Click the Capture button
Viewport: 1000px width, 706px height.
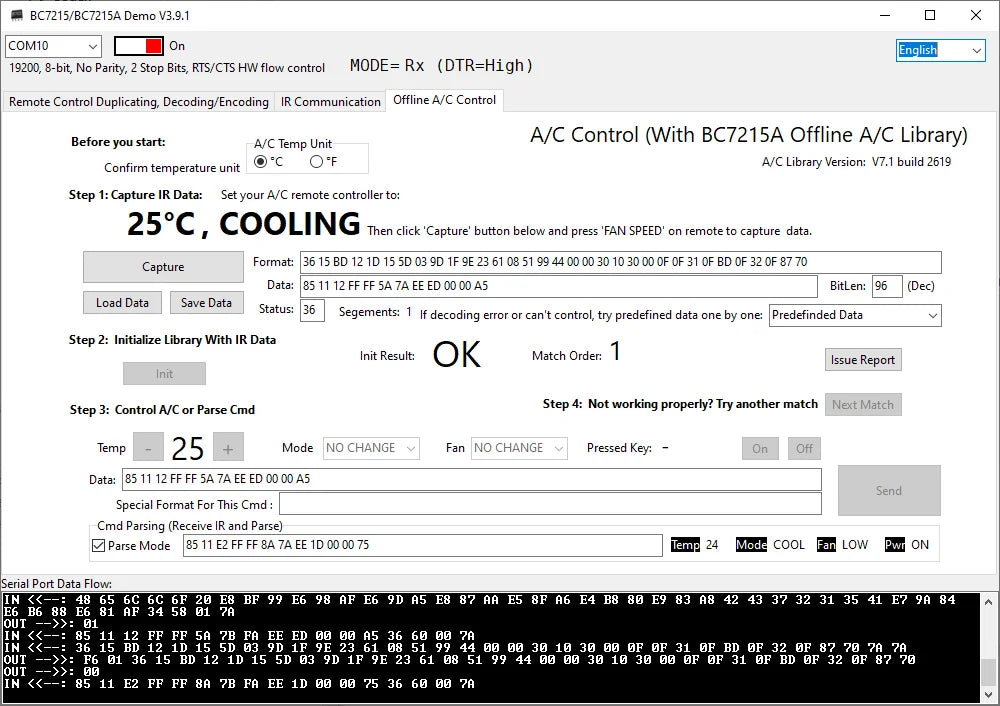click(163, 267)
